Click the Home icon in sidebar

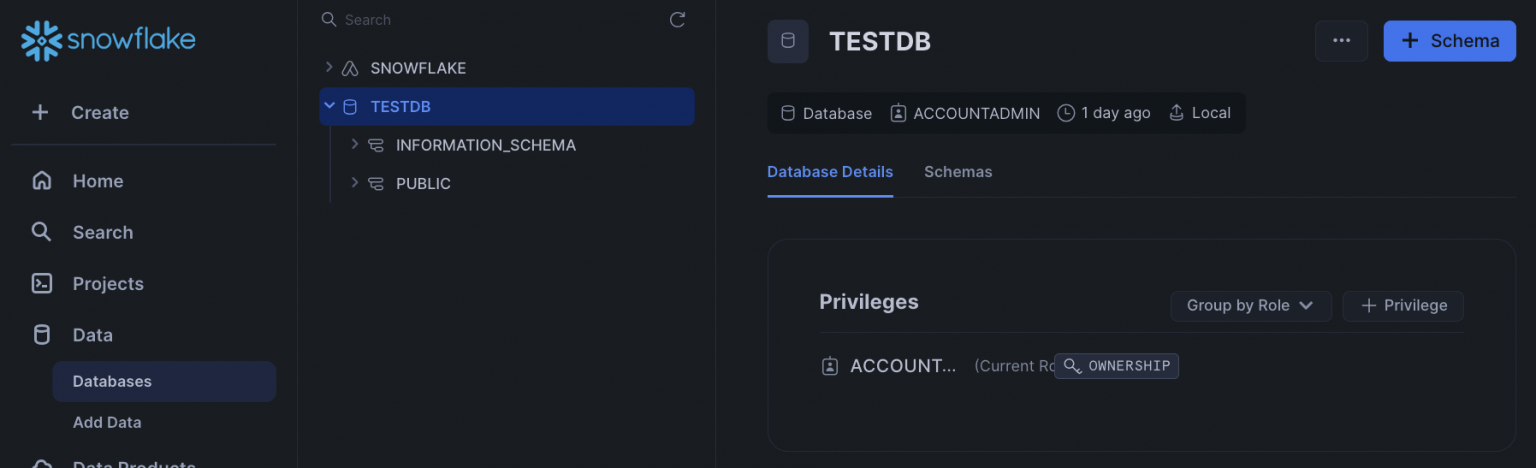click(41, 181)
